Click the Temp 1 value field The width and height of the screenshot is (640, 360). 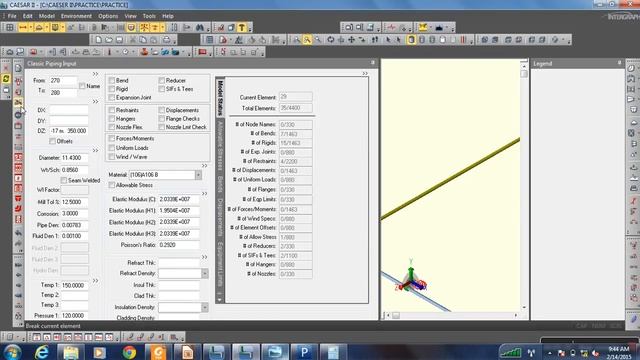74,285
